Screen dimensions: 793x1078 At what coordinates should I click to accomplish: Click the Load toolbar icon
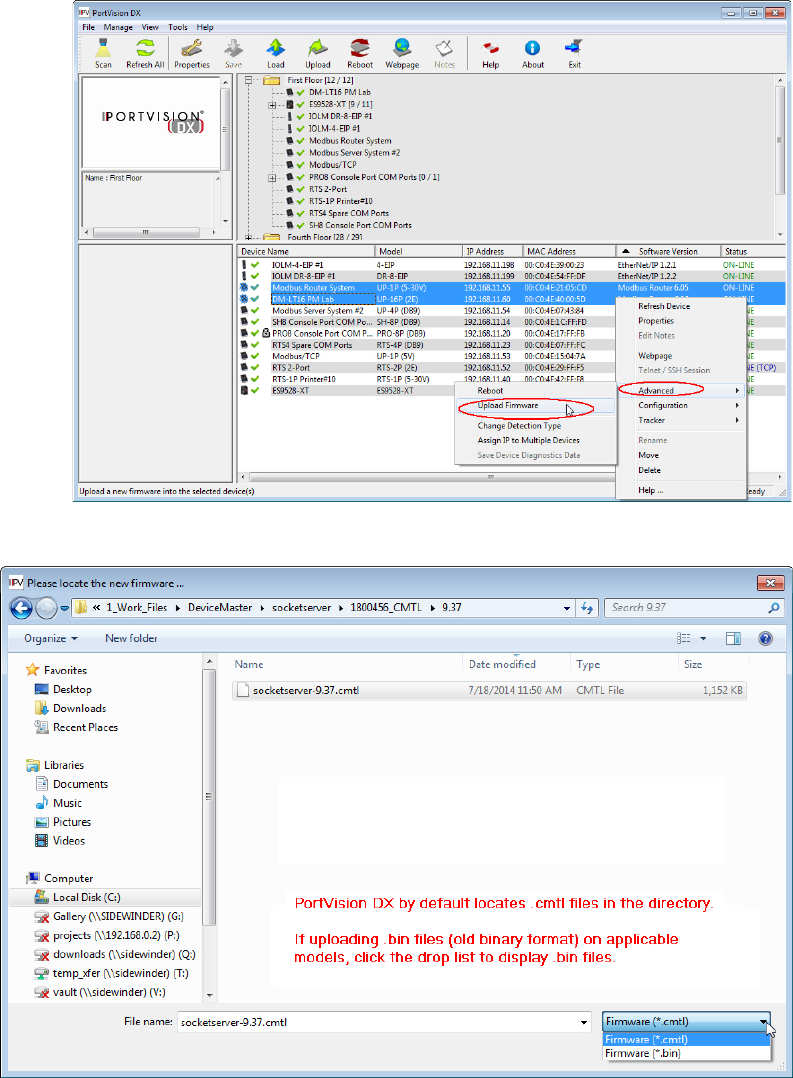point(276,54)
